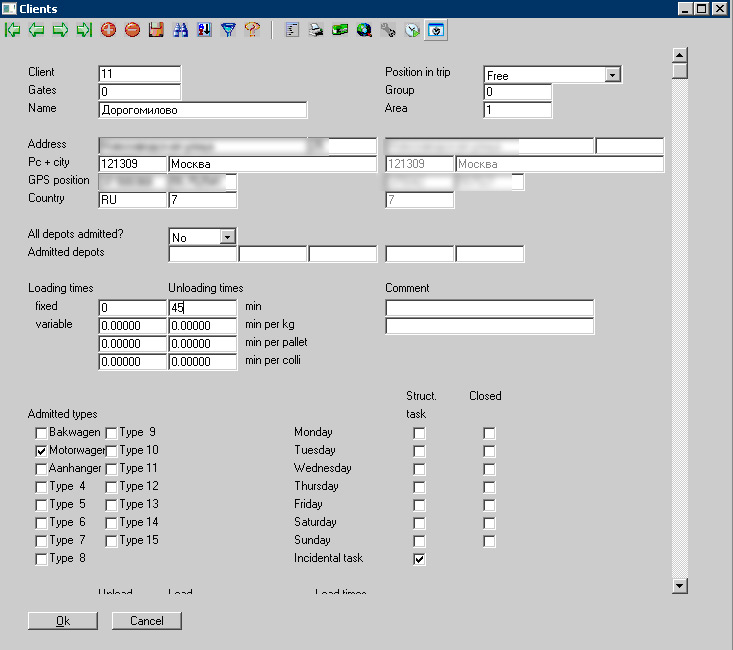Screen dimensions: 733x650
Task: Uncheck the Incidental task checkbox
Action: pos(419,559)
